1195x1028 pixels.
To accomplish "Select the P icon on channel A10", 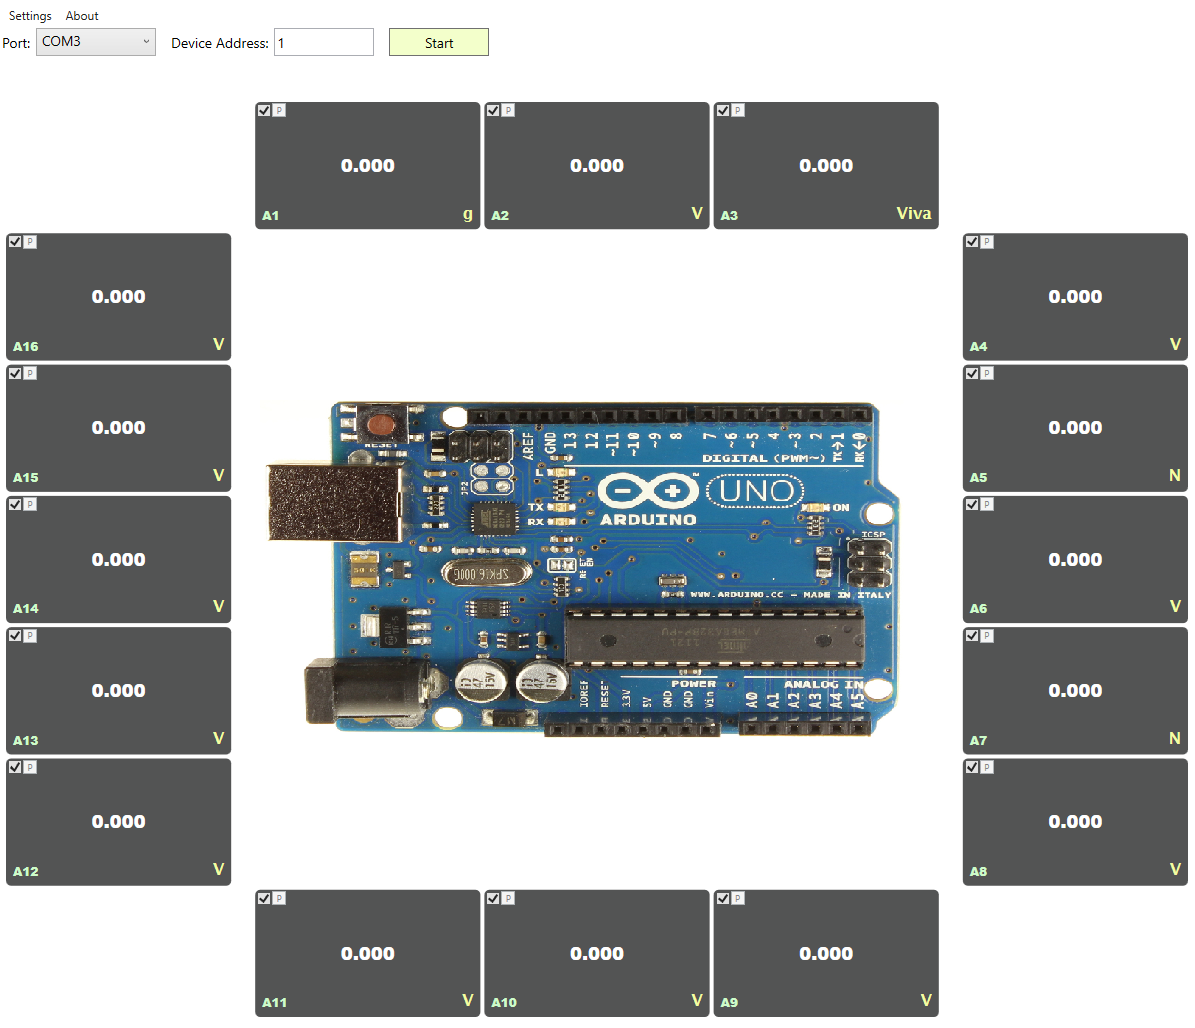I will (507, 898).
